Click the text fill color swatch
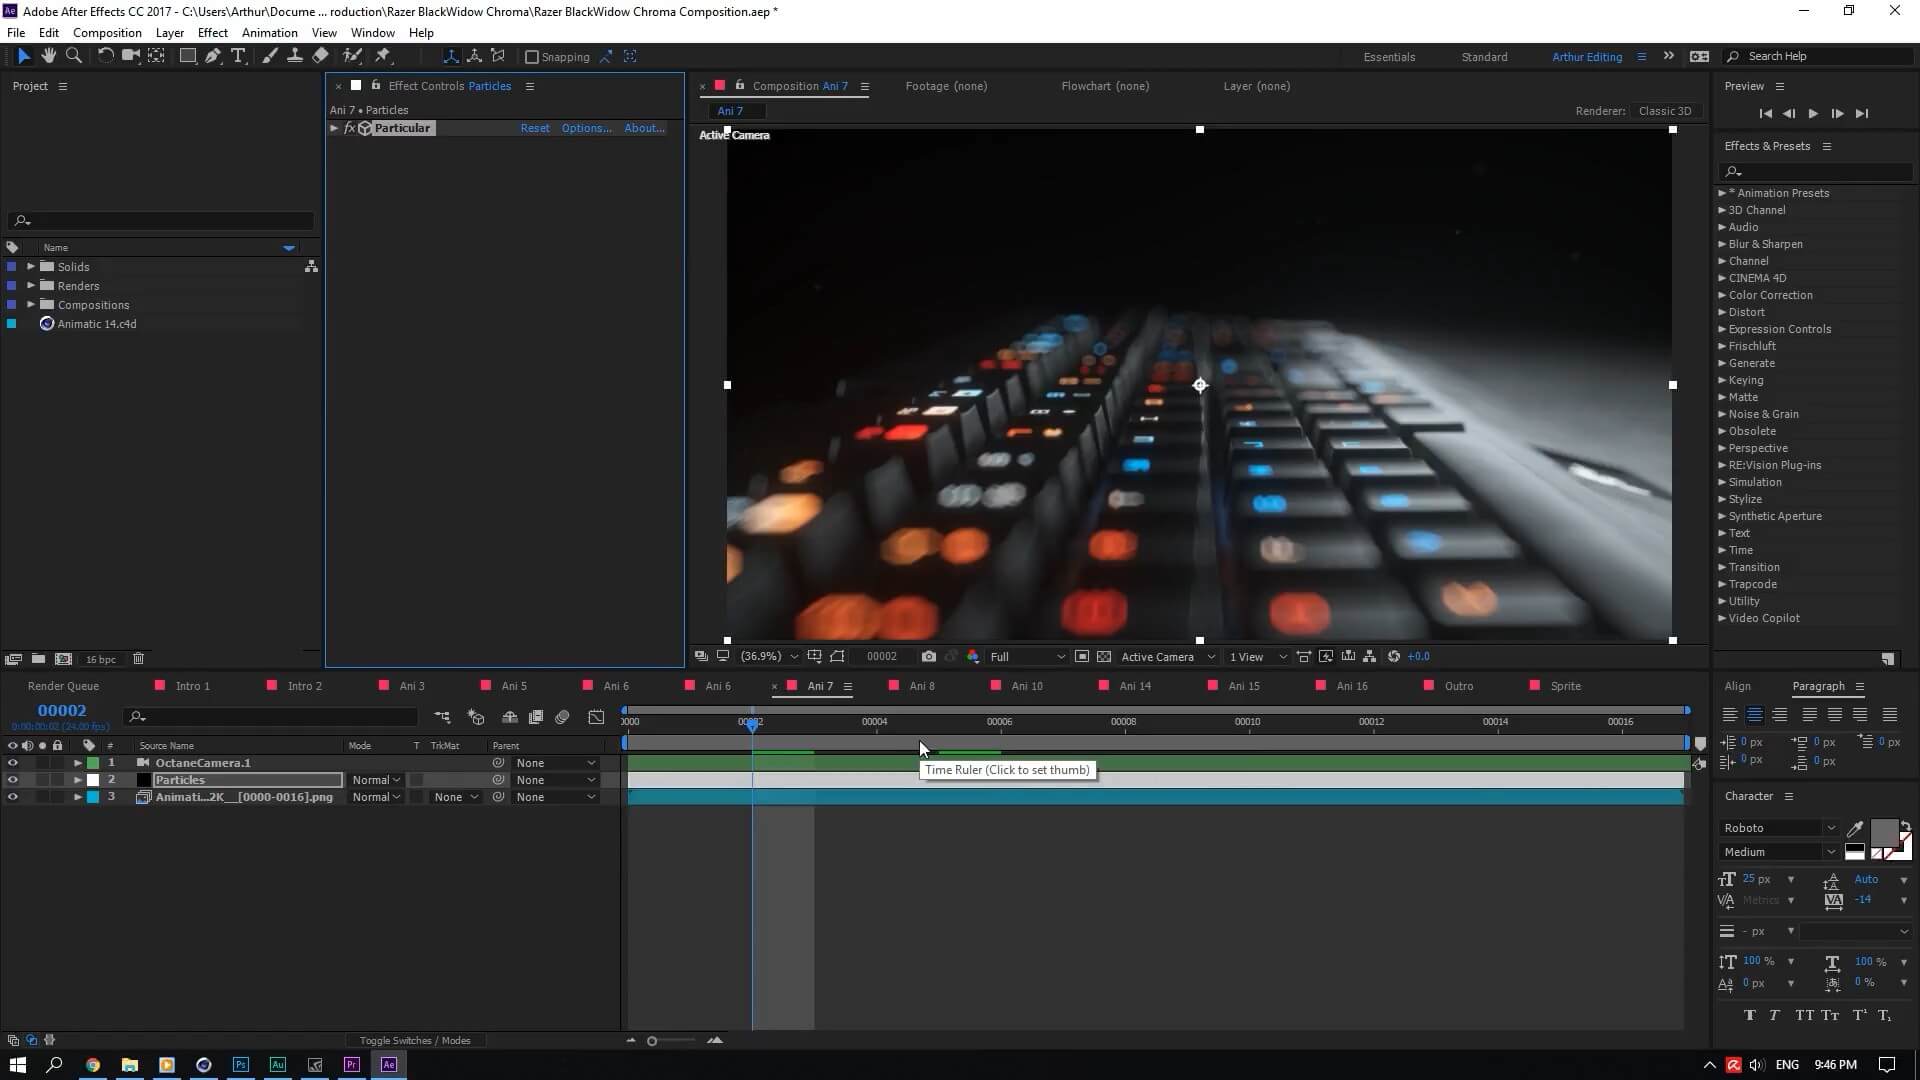The width and height of the screenshot is (1920, 1080). coord(1883,832)
